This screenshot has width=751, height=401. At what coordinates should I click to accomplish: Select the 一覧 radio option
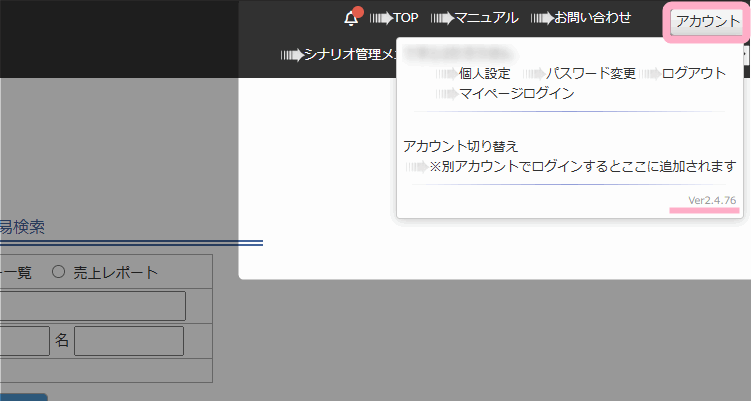[x=18, y=272]
